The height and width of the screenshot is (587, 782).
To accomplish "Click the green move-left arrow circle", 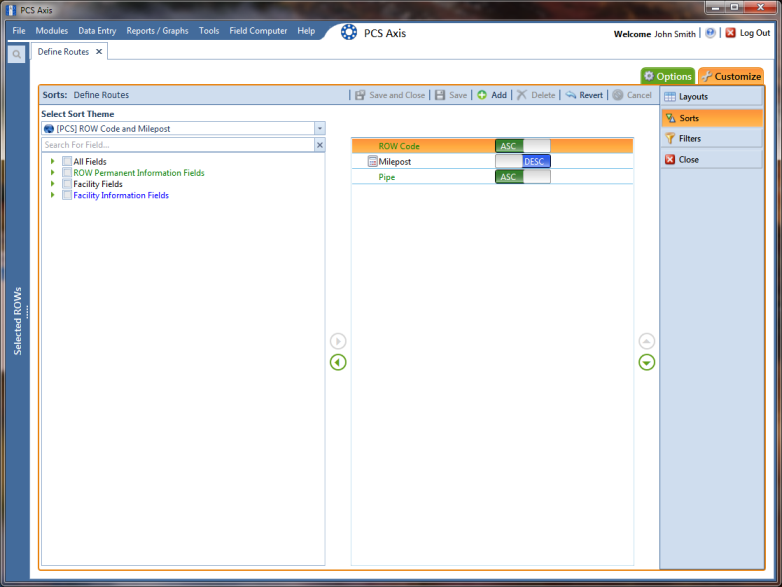I will [338, 362].
